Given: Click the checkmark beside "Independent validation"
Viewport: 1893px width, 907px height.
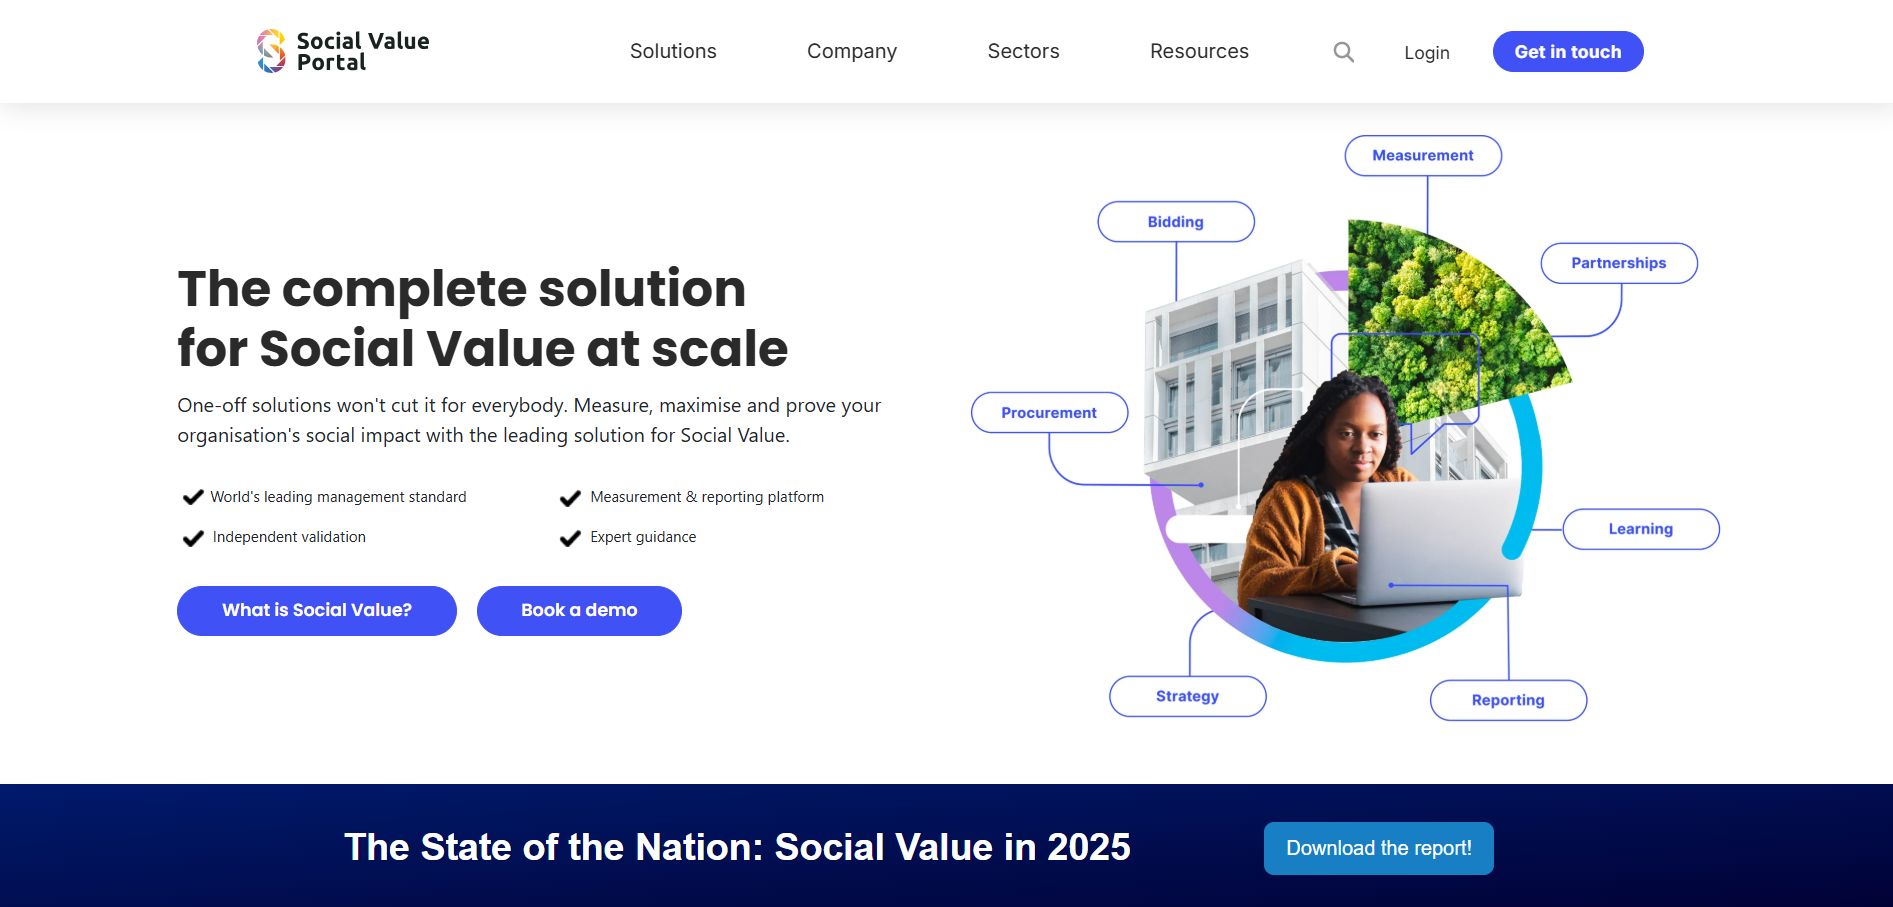Looking at the screenshot, I should pos(191,537).
